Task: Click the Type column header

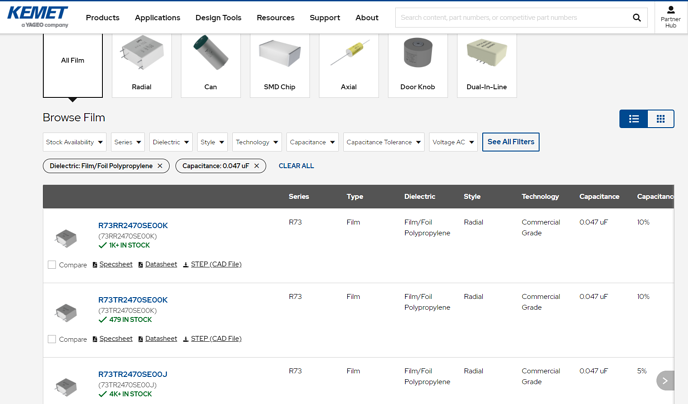Action: [355, 197]
